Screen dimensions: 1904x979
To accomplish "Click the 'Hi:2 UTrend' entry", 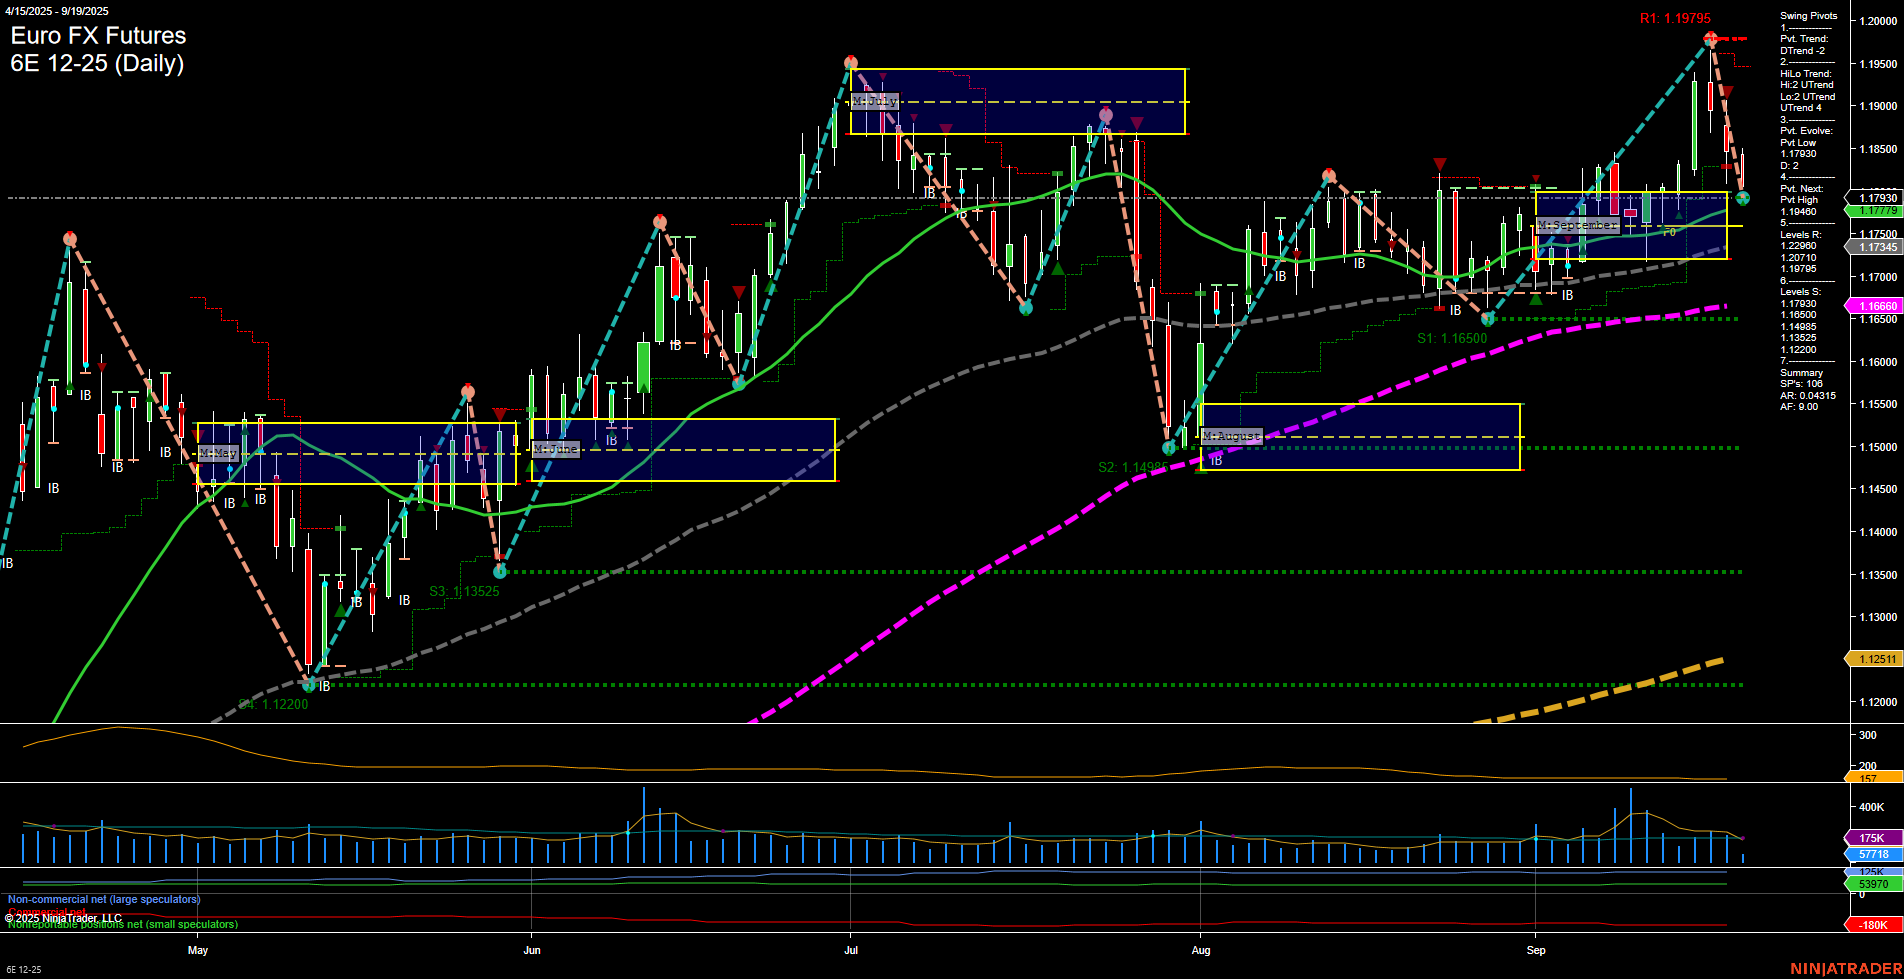I will (x=1807, y=85).
